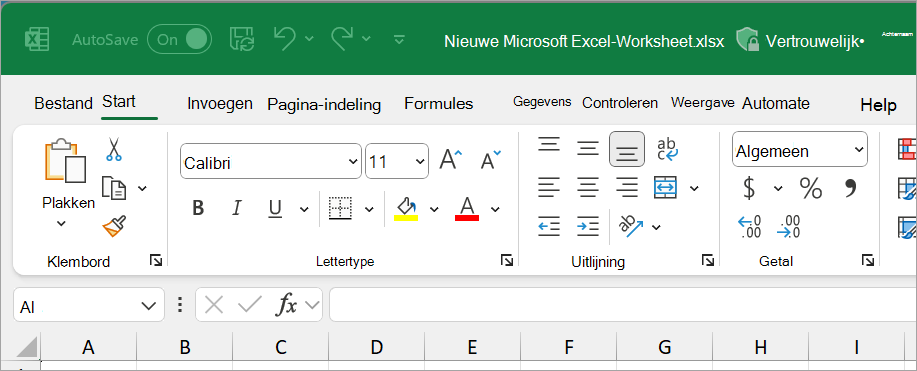Open the fill color picker arrow
The width and height of the screenshot is (917, 371).
point(434,209)
